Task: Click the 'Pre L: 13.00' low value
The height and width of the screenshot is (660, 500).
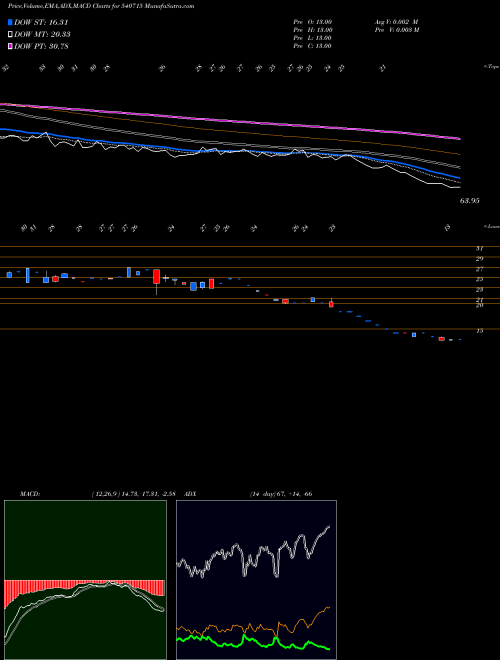Action: (x=313, y=38)
